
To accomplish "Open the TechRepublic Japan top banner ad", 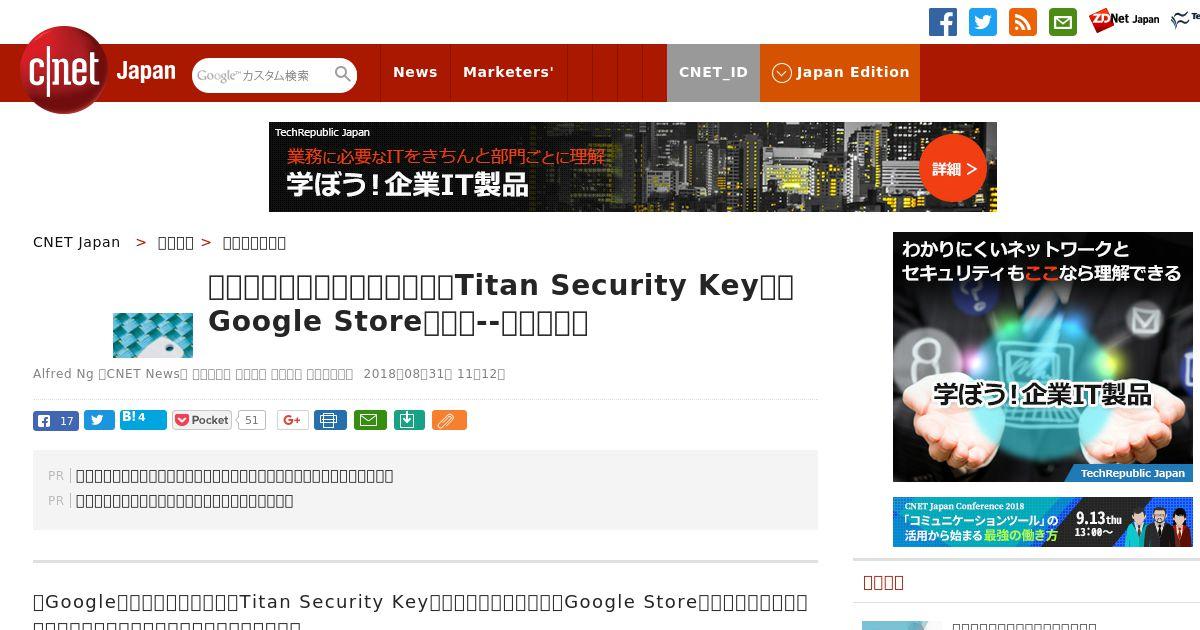I will click(633, 167).
